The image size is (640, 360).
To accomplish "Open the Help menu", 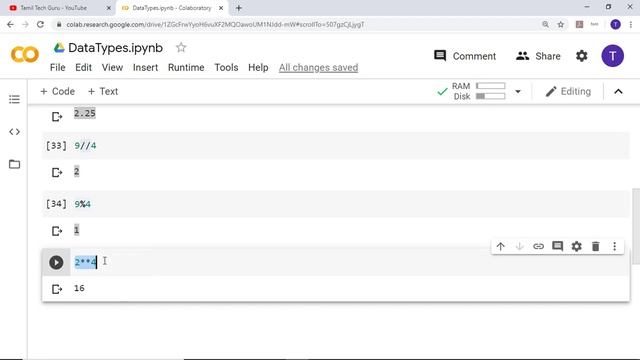I will (258, 67).
